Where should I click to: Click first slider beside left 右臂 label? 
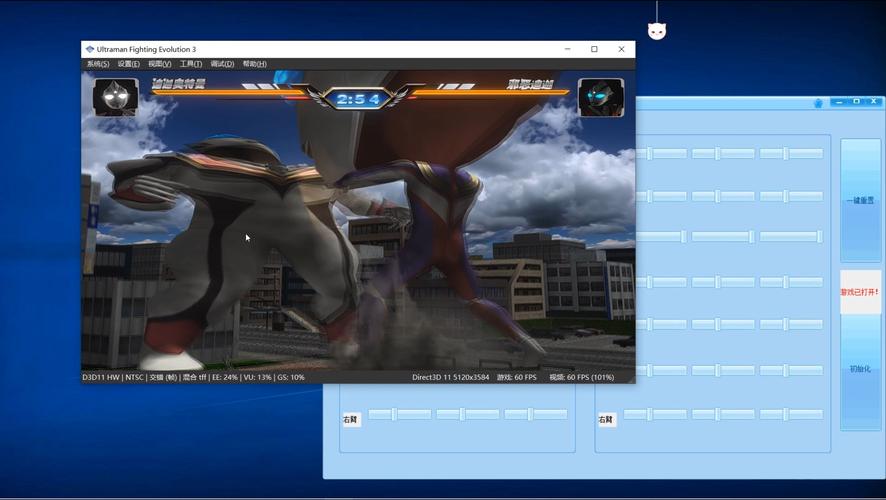pyautogui.click(x=397, y=414)
